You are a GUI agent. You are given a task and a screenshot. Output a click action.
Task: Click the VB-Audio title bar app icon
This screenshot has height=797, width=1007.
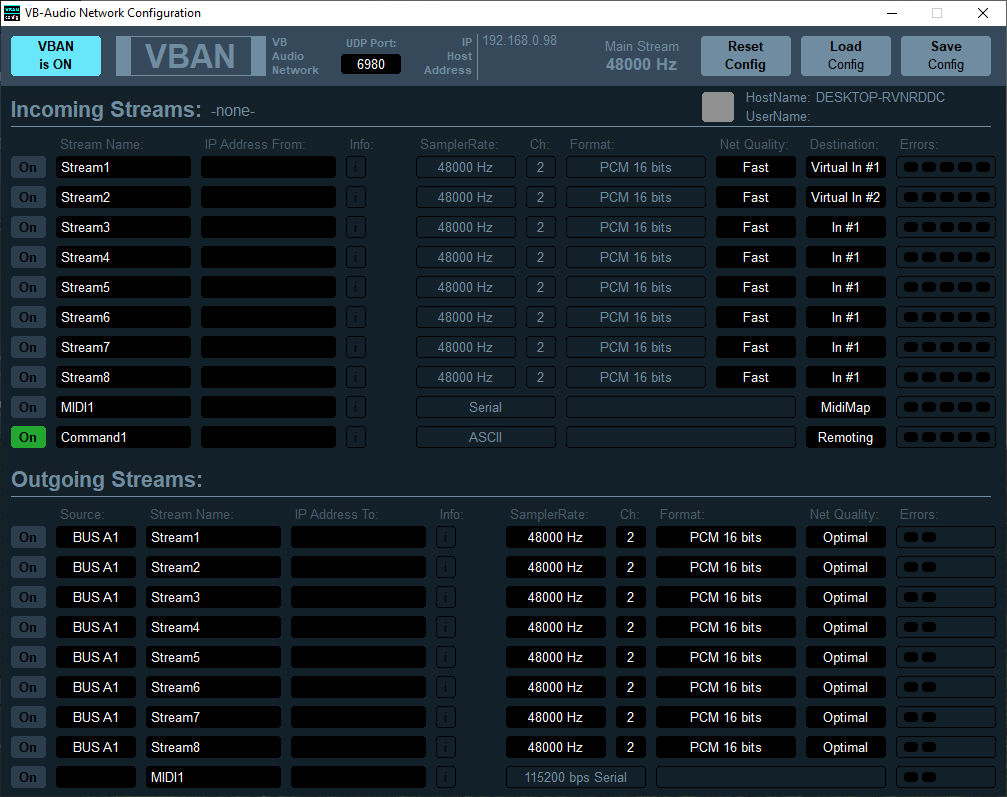point(12,13)
